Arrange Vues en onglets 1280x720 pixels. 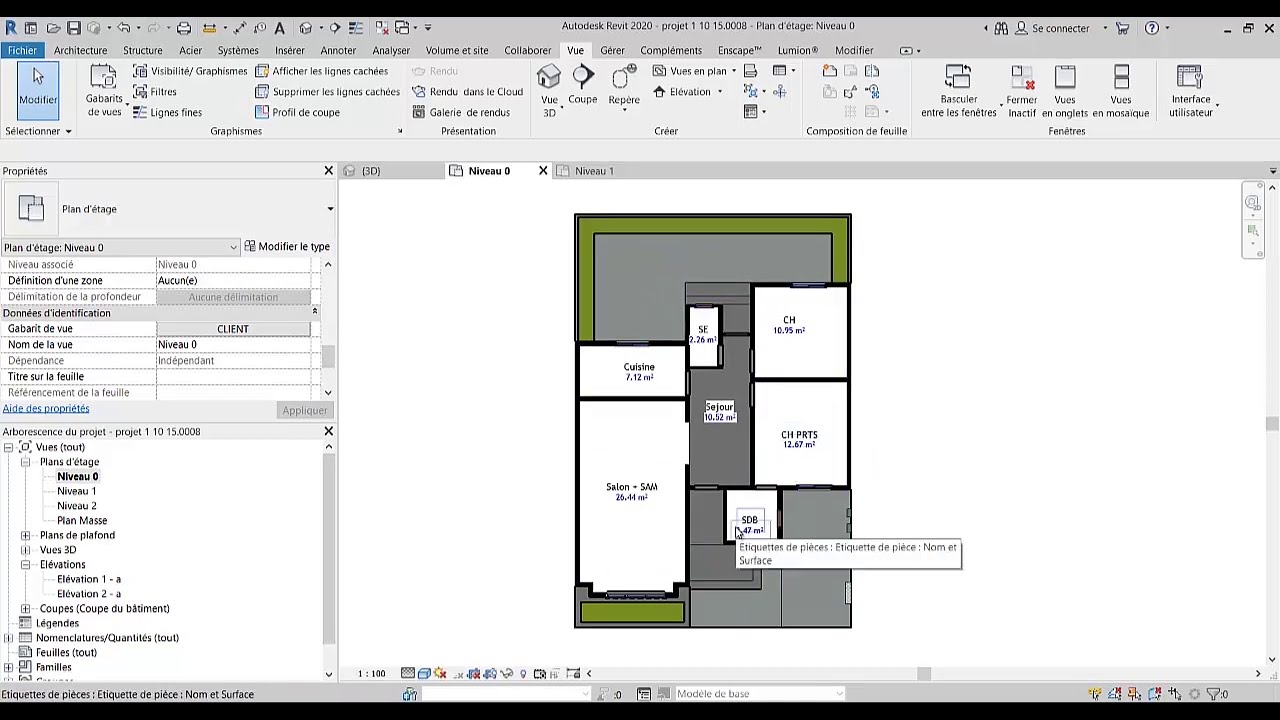1065,91
